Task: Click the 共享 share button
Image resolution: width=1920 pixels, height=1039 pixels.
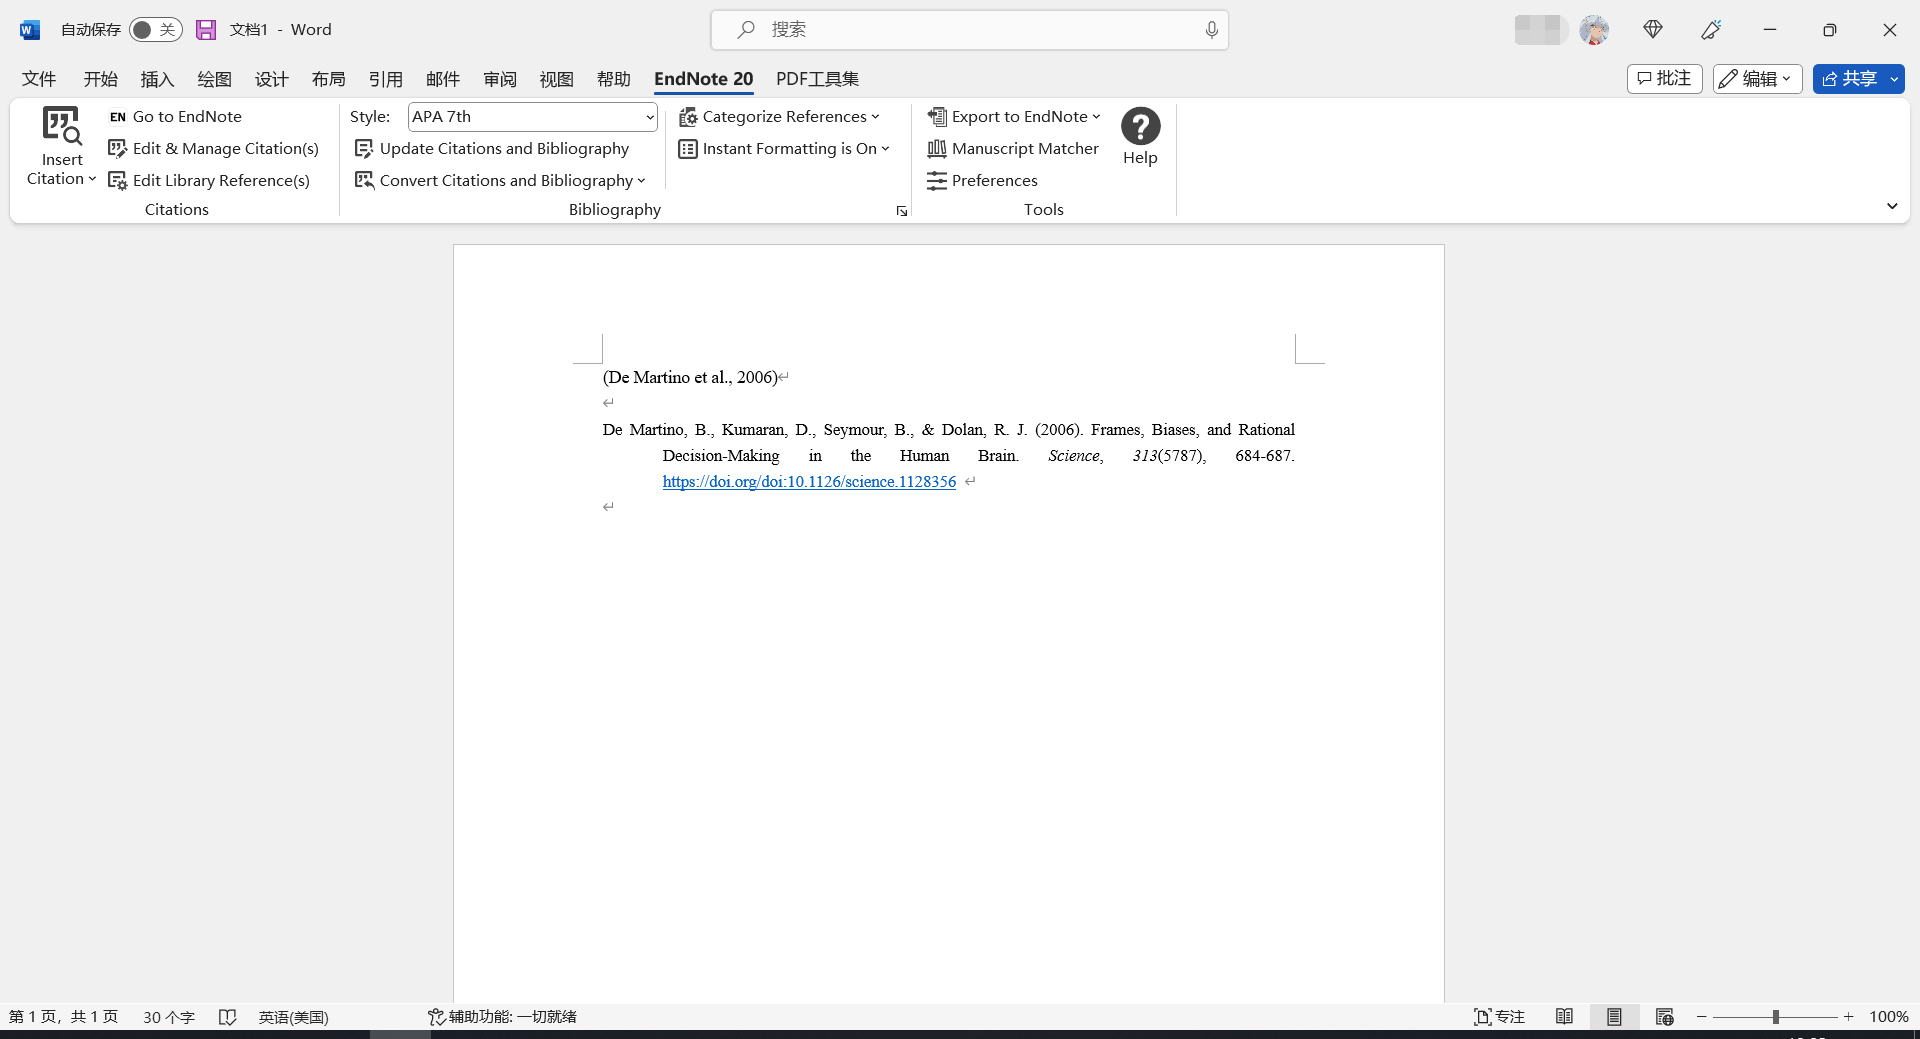Action: [x=1849, y=79]
